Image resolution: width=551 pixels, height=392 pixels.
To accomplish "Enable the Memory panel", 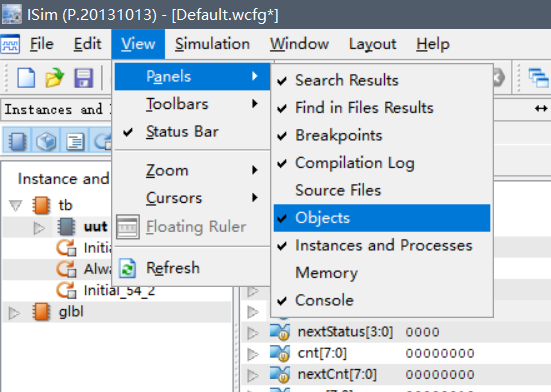I will pos(382,273).
